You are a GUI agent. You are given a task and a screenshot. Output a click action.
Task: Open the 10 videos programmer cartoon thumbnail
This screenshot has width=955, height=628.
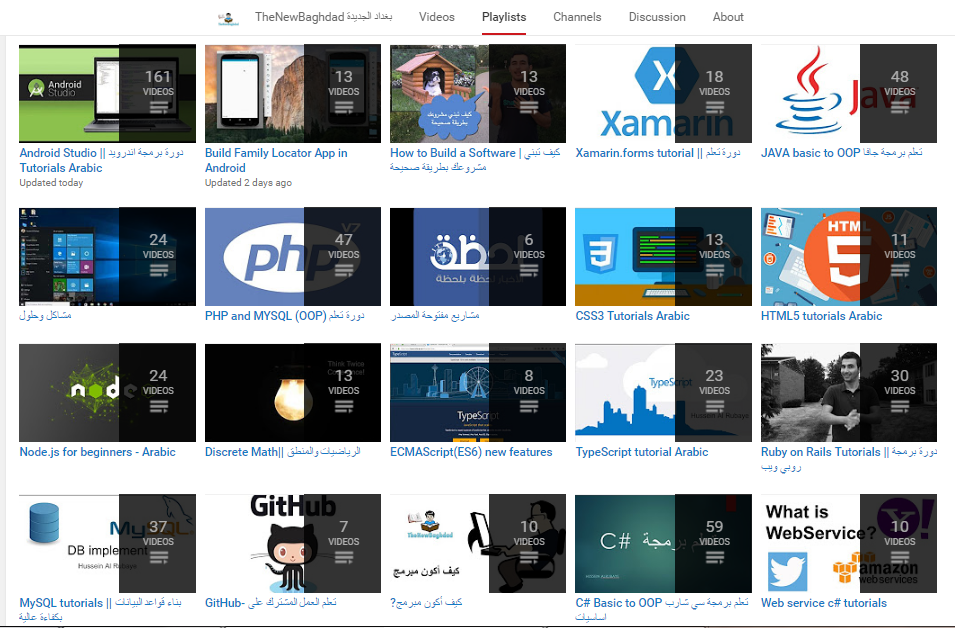tap(478, 543)
